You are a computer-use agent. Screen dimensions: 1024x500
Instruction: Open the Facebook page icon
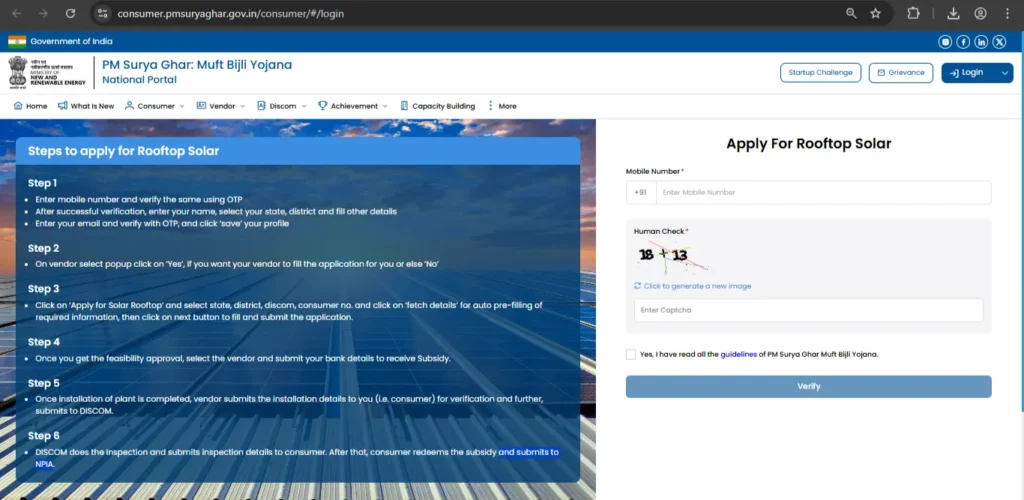point(963,41)
